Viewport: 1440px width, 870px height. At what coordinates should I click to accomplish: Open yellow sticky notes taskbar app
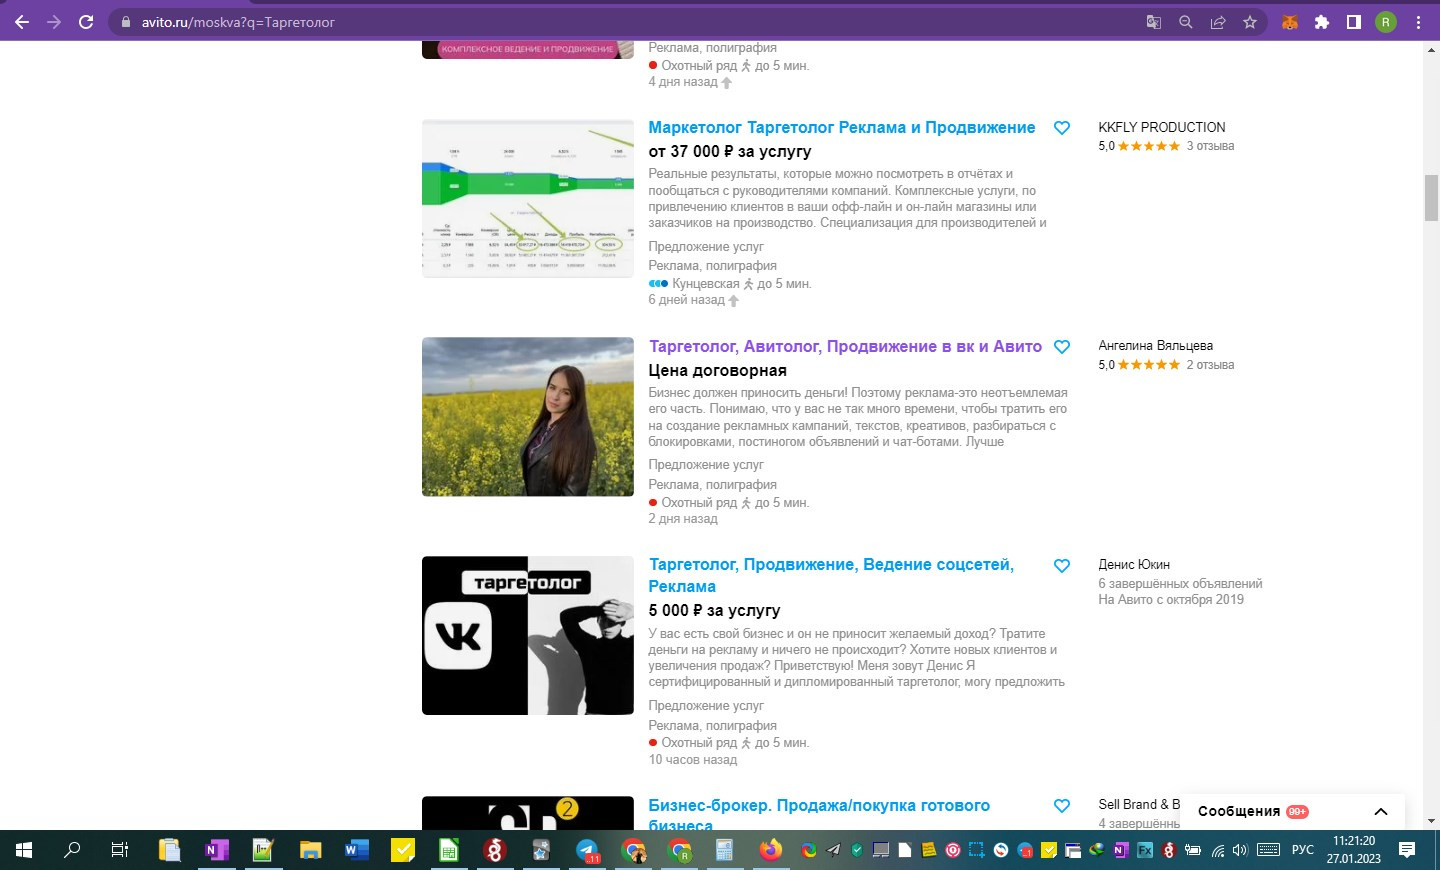pyautogui.click(x=403, y=850)
